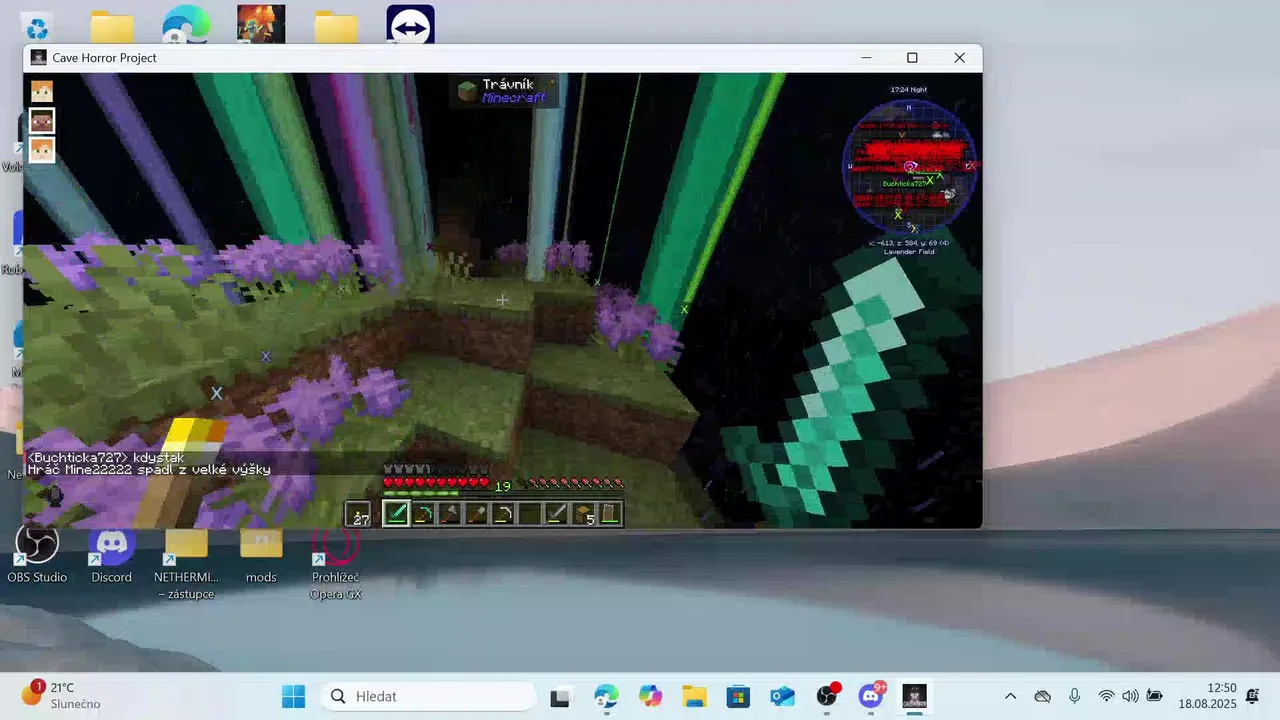Open the weather widget showing 21°C Slunečno
This screenshot has height=720, width=1280.
tap(62, 695)
